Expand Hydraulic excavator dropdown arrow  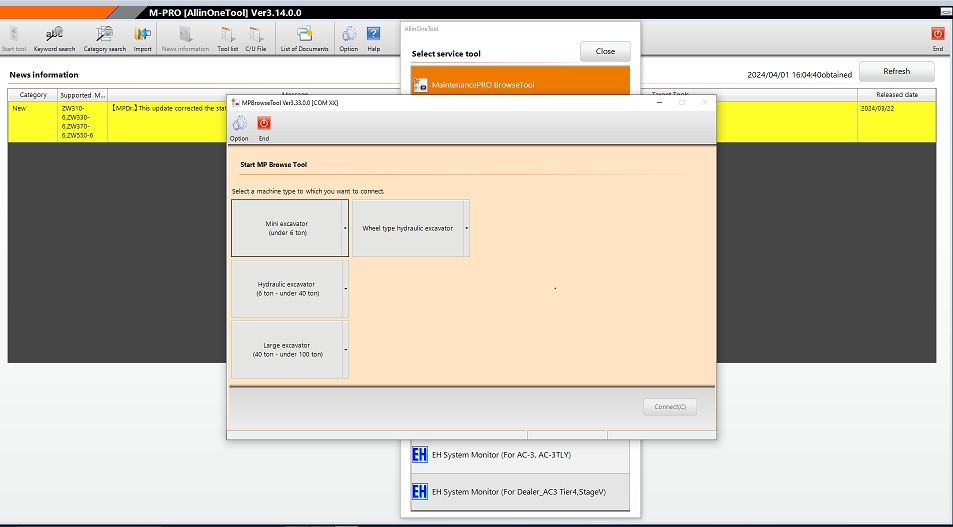click(346, 289)
